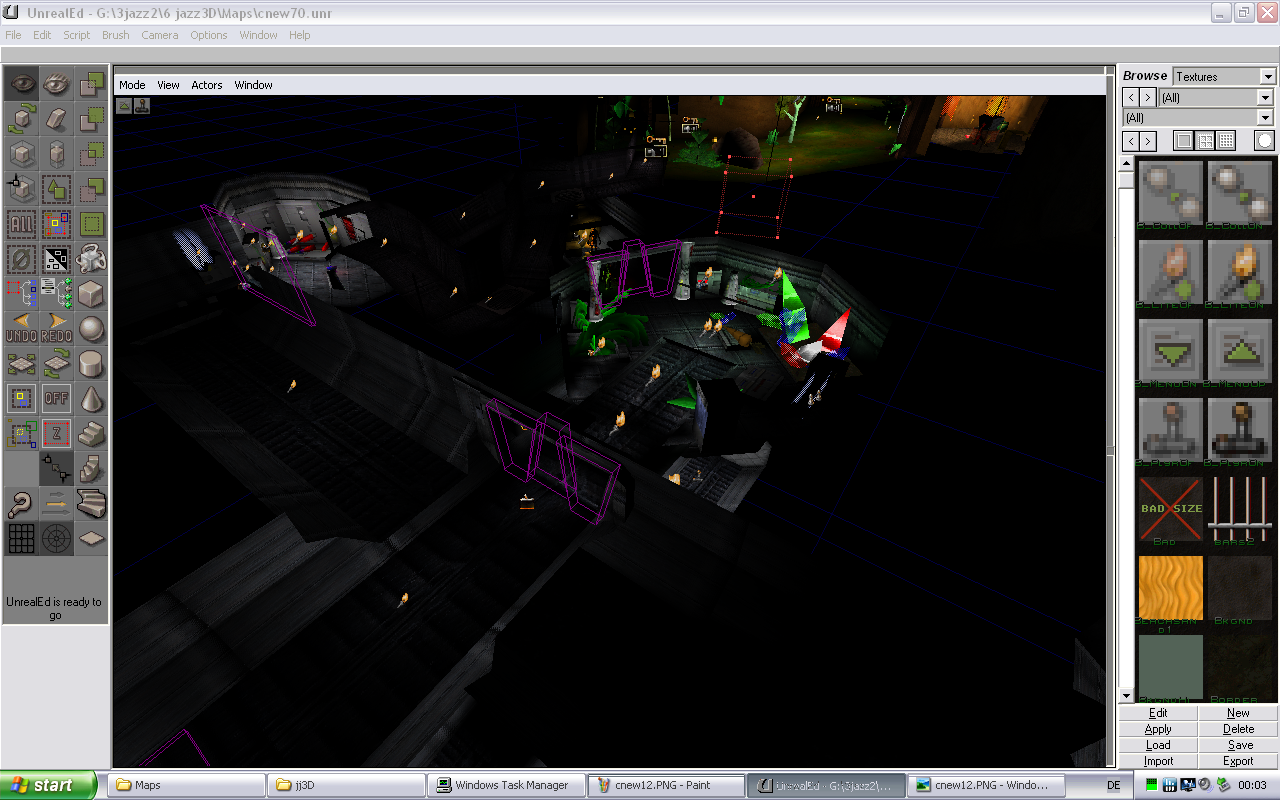Build a cube brush

(x=92, y=294)
